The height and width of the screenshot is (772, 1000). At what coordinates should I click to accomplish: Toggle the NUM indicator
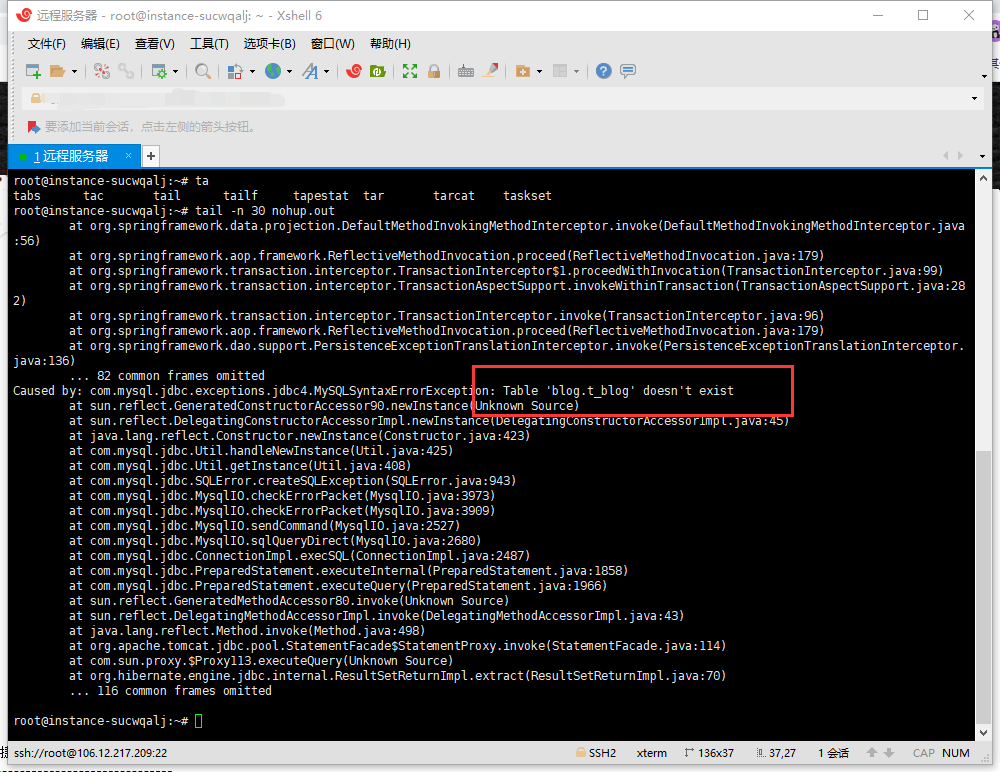point(955,752)
